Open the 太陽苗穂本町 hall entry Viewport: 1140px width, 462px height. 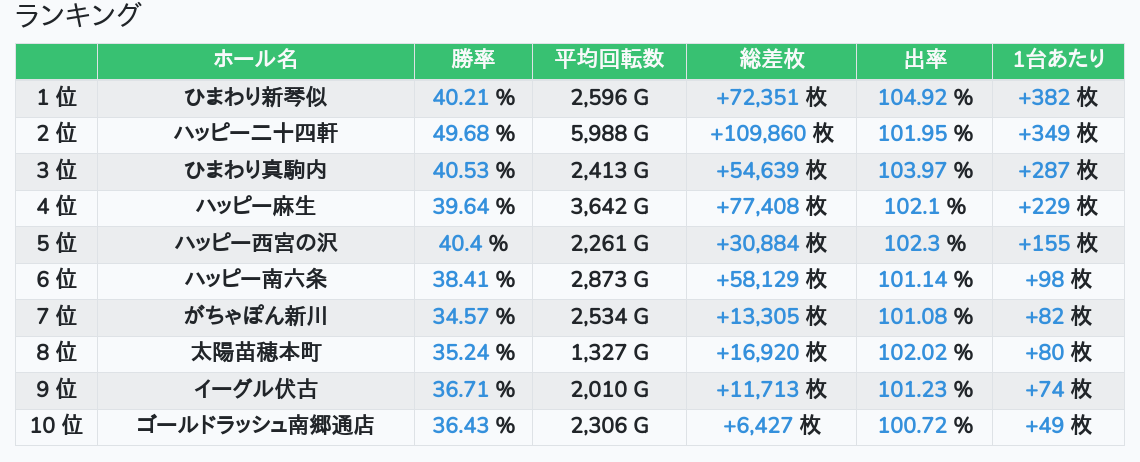[255, 352]
